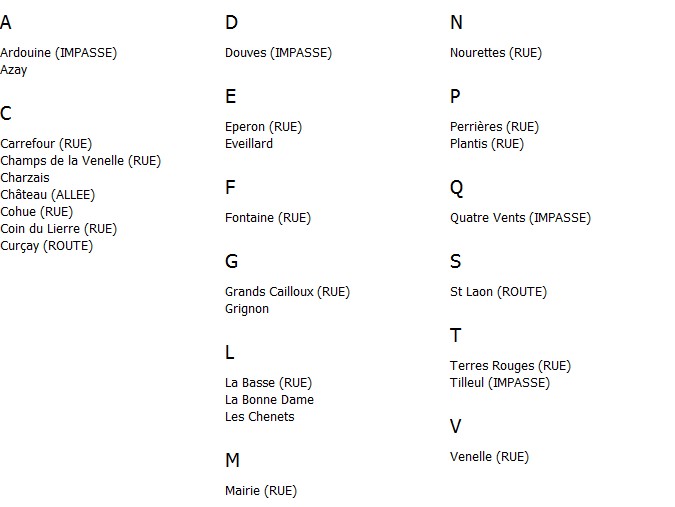
Task: Open the Perrières (RUE) entry
Action: coord(495,127)
